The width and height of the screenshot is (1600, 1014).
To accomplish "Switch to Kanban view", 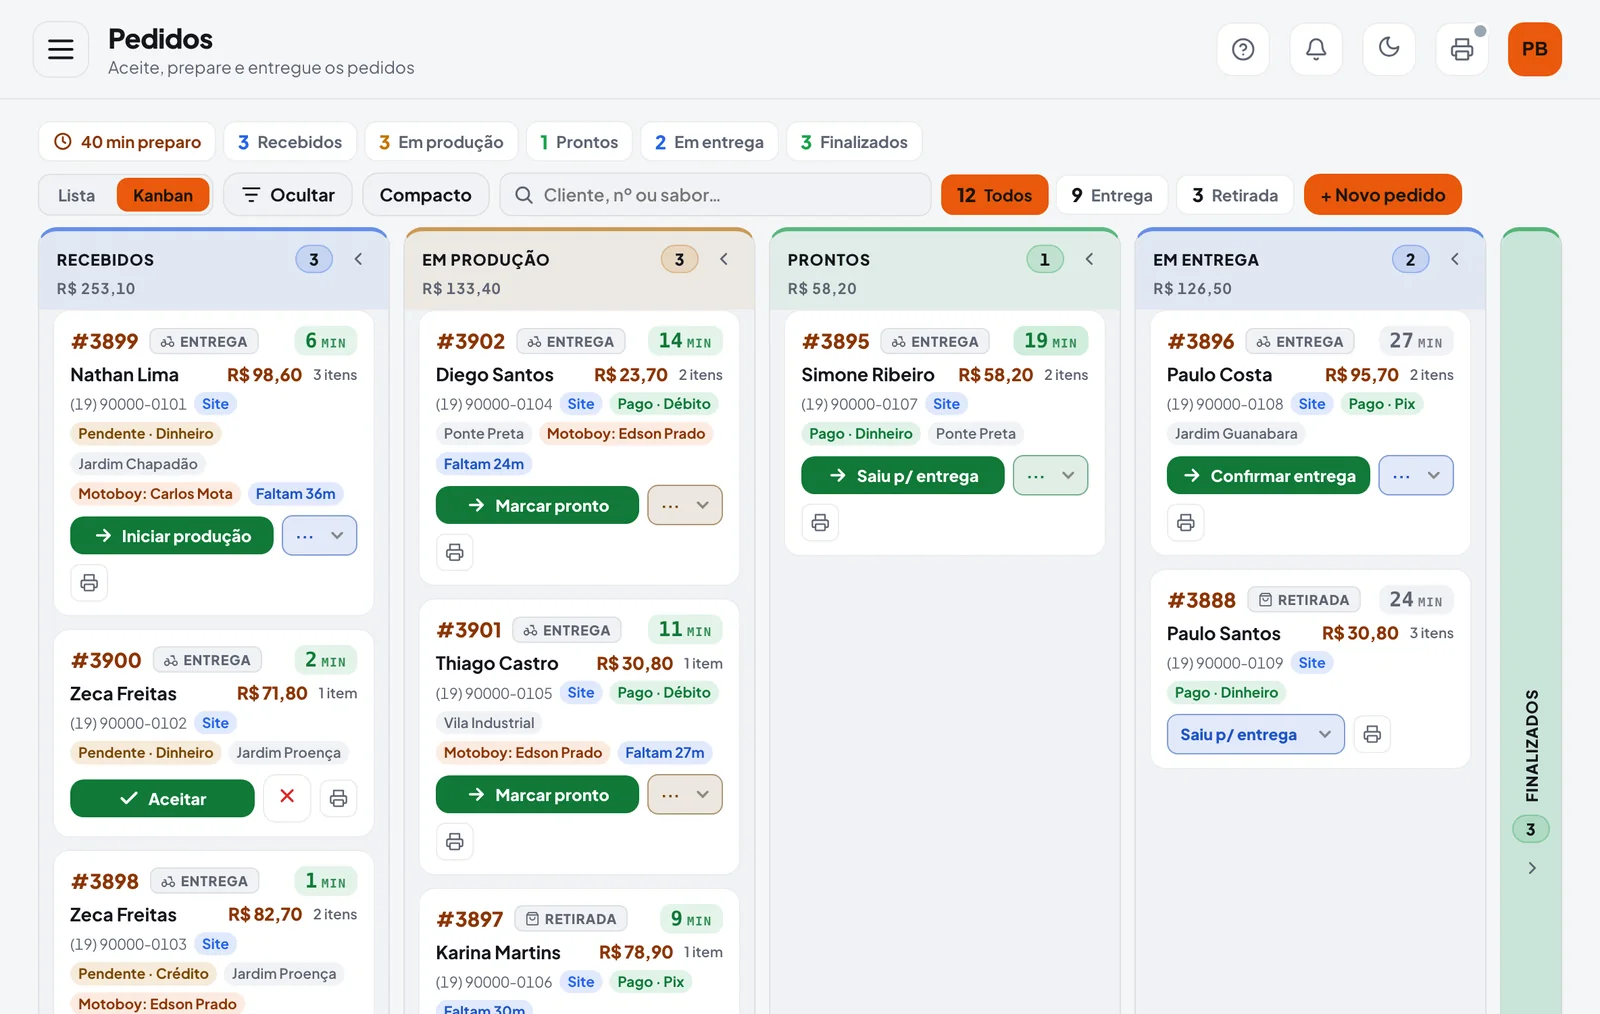I will 163,195.
